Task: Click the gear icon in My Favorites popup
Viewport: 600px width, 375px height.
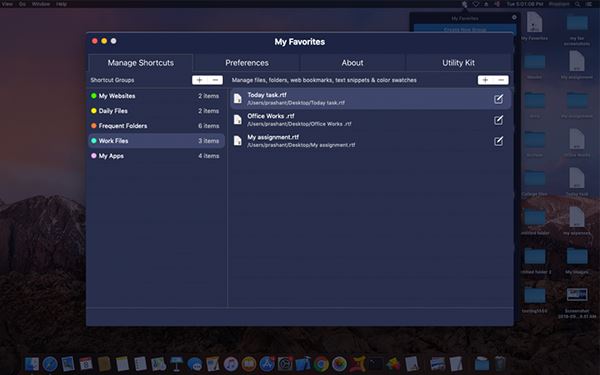Action: (x=514, y=17)
